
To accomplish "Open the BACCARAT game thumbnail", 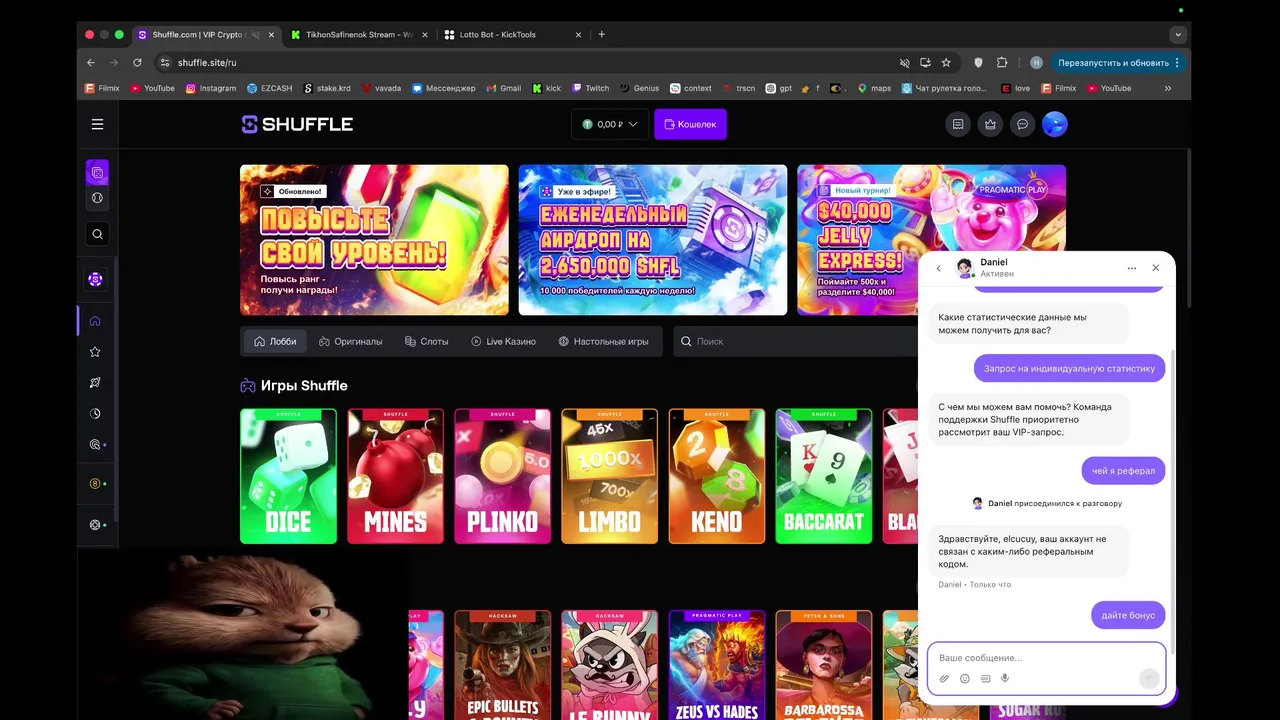I will pyautogui.click(x=823, y=476).
